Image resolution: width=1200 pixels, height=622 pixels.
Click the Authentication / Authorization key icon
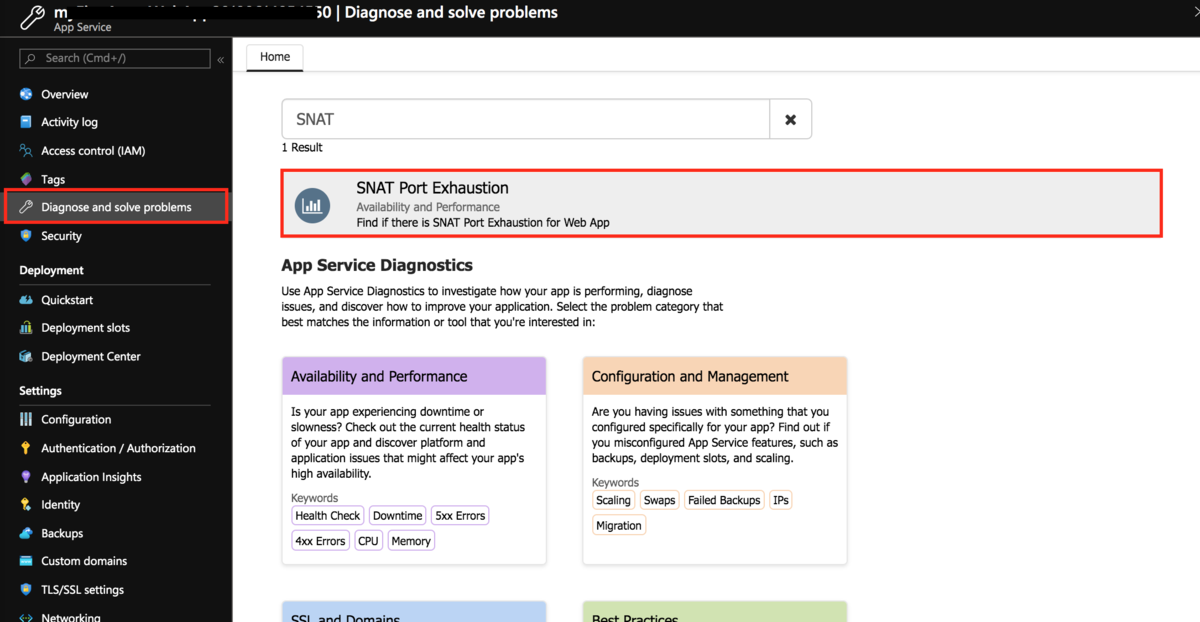[27, 448]
